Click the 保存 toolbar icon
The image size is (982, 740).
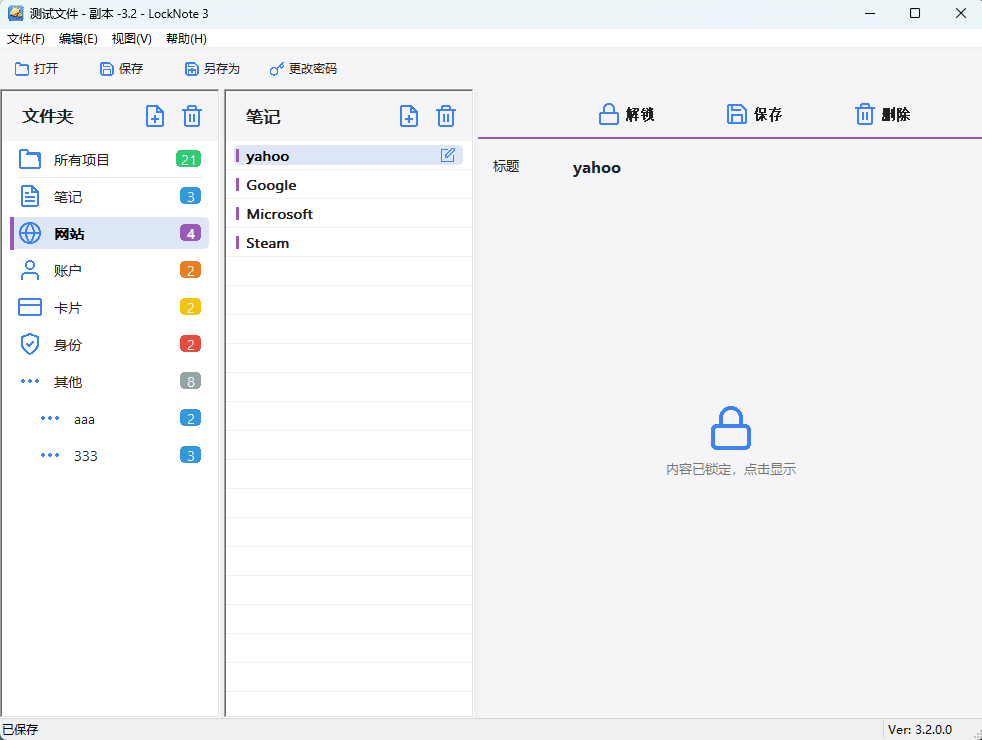pyautogui.click(x=107, y=68)
